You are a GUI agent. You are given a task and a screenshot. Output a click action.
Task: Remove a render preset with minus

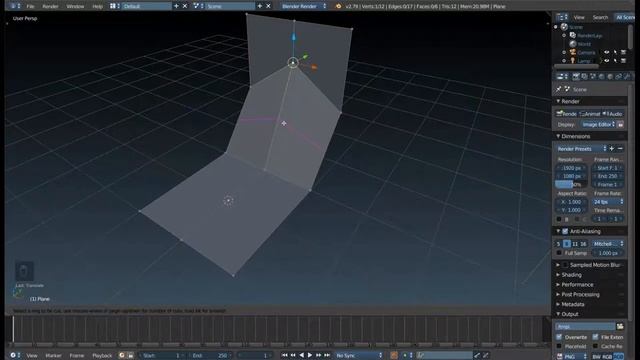coord(620,149)
